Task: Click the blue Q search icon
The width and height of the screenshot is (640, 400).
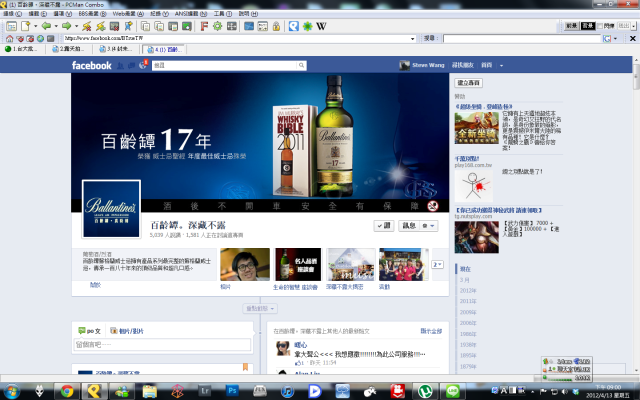Action: (x=293, y=26)
